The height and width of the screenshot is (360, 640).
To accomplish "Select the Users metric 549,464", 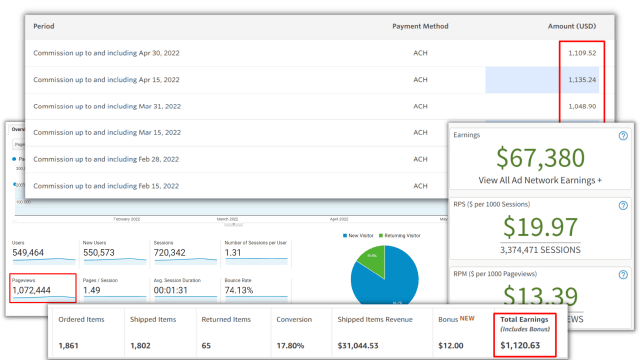I will coord(28,253).
